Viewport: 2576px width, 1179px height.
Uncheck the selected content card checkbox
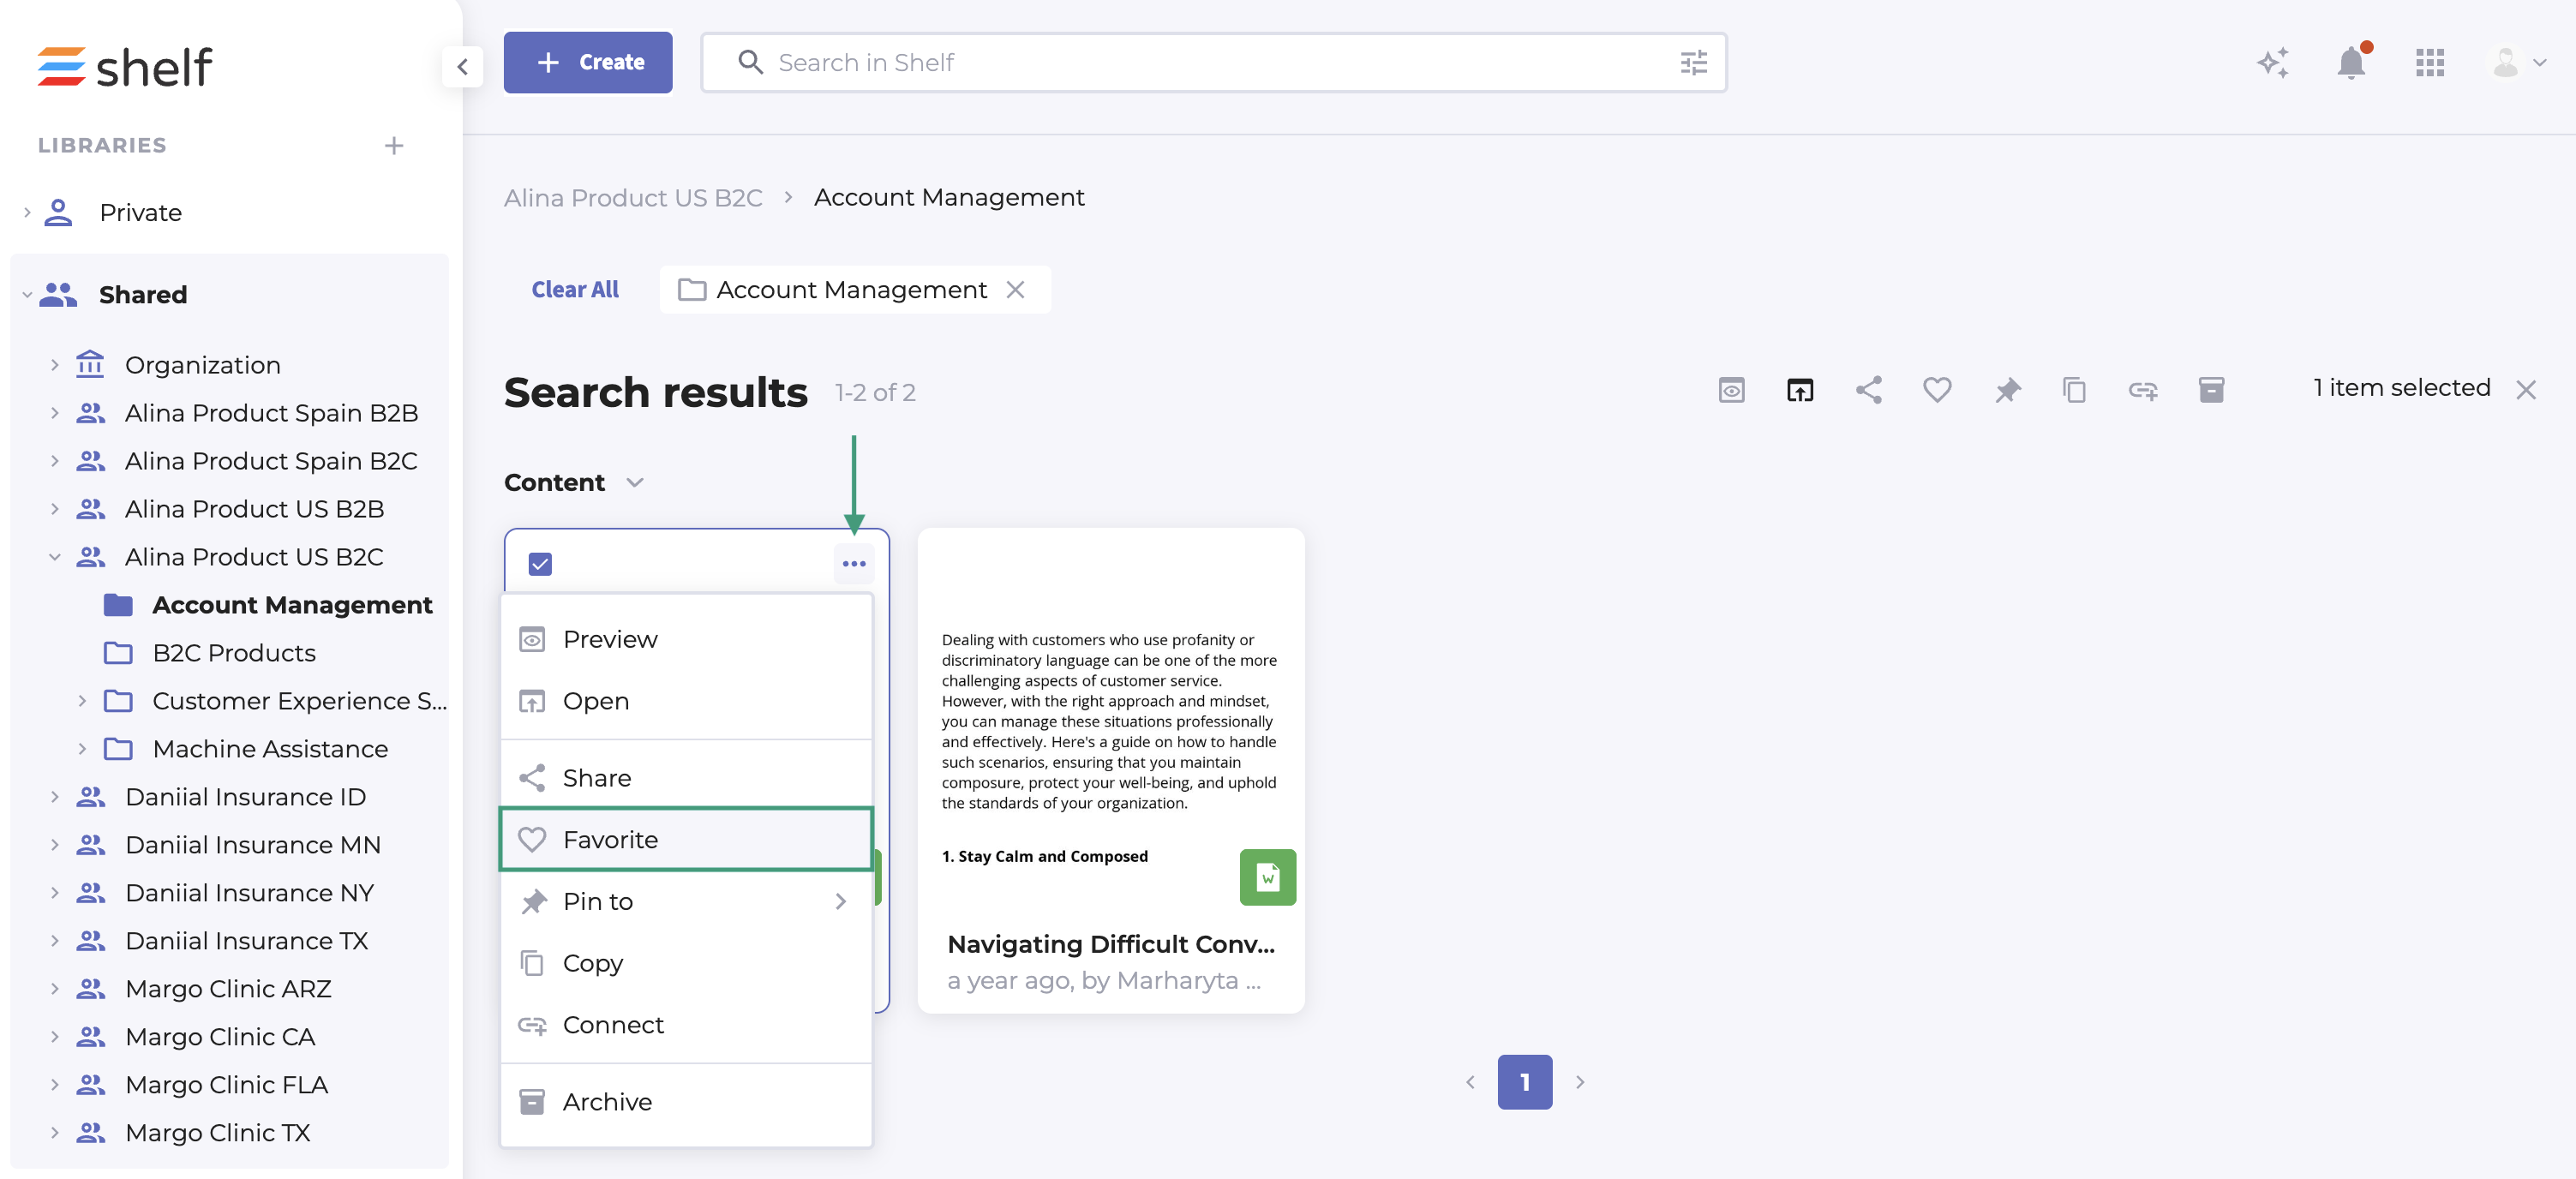(x=540, y=564)
